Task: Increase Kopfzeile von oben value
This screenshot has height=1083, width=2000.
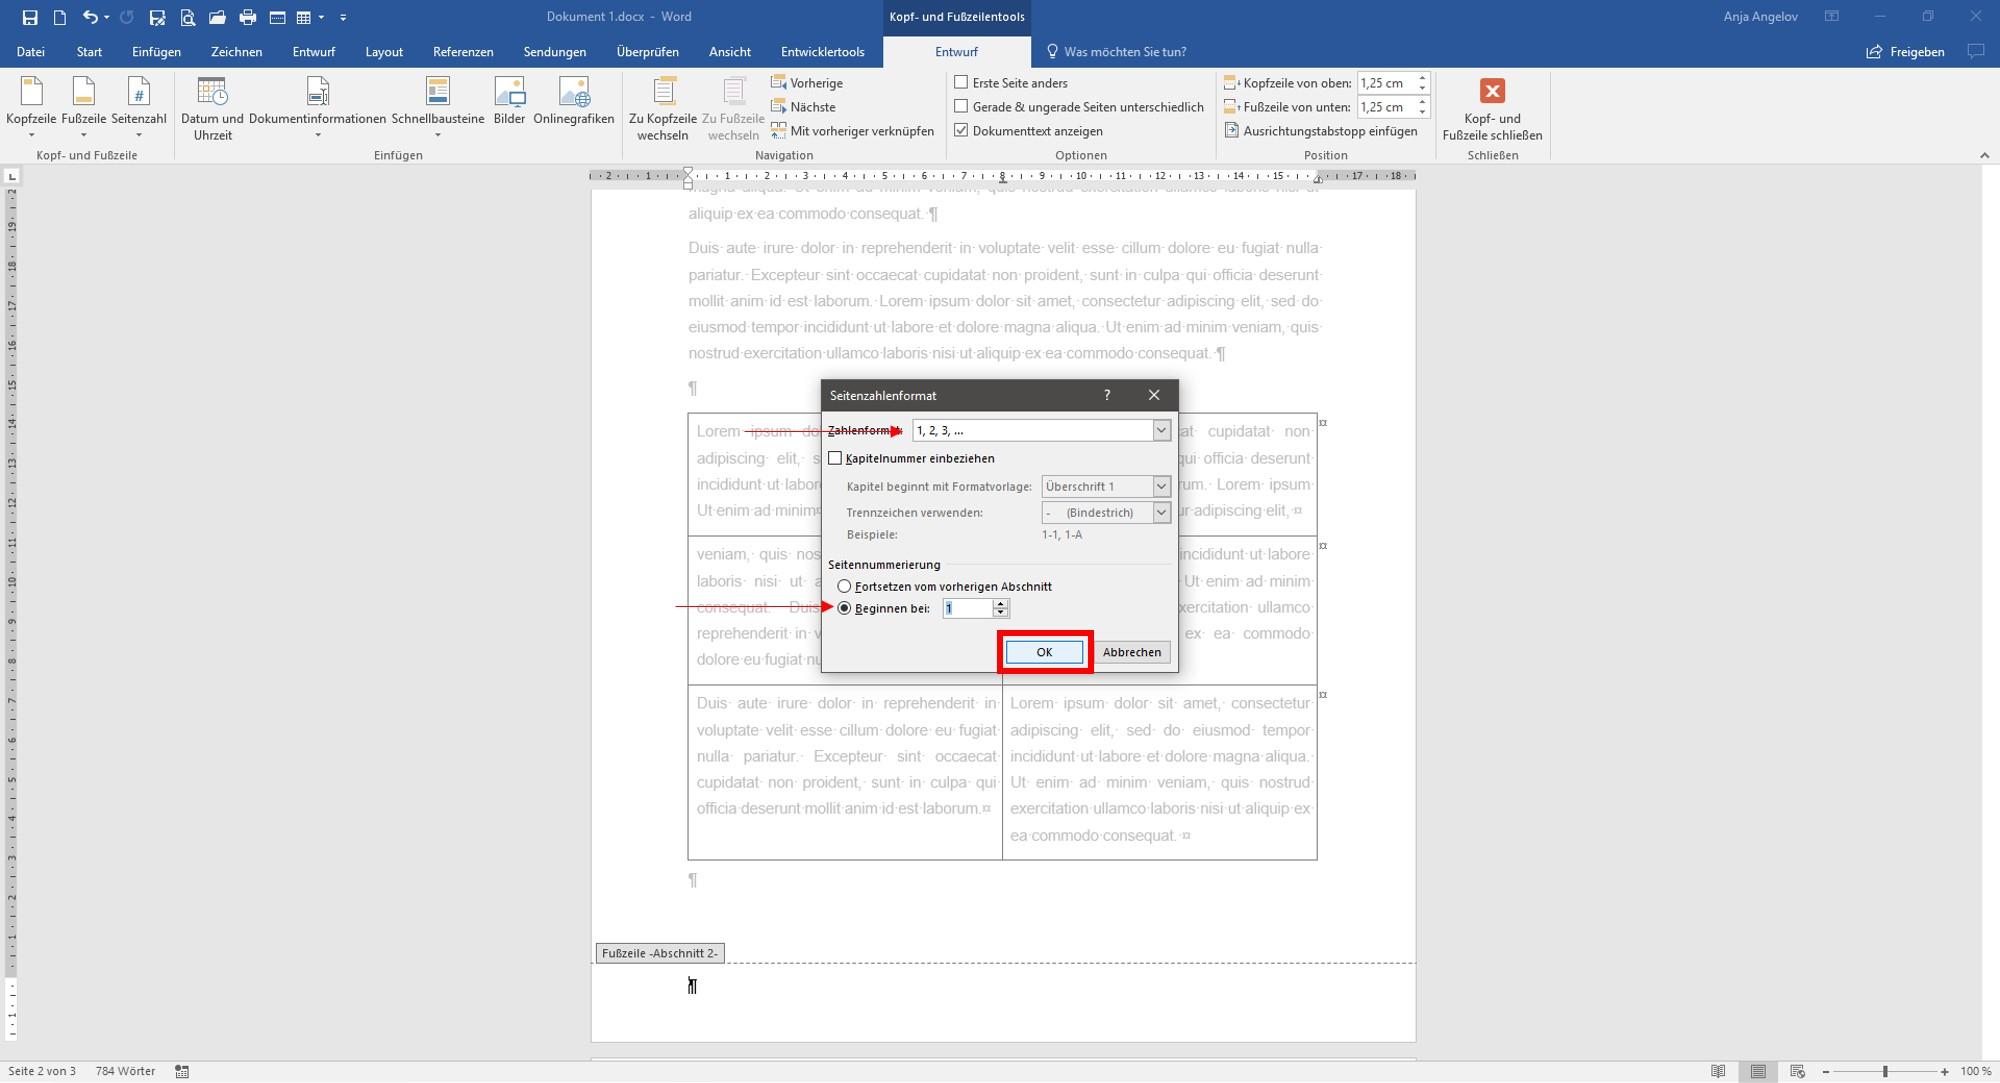Action: 1422,78
